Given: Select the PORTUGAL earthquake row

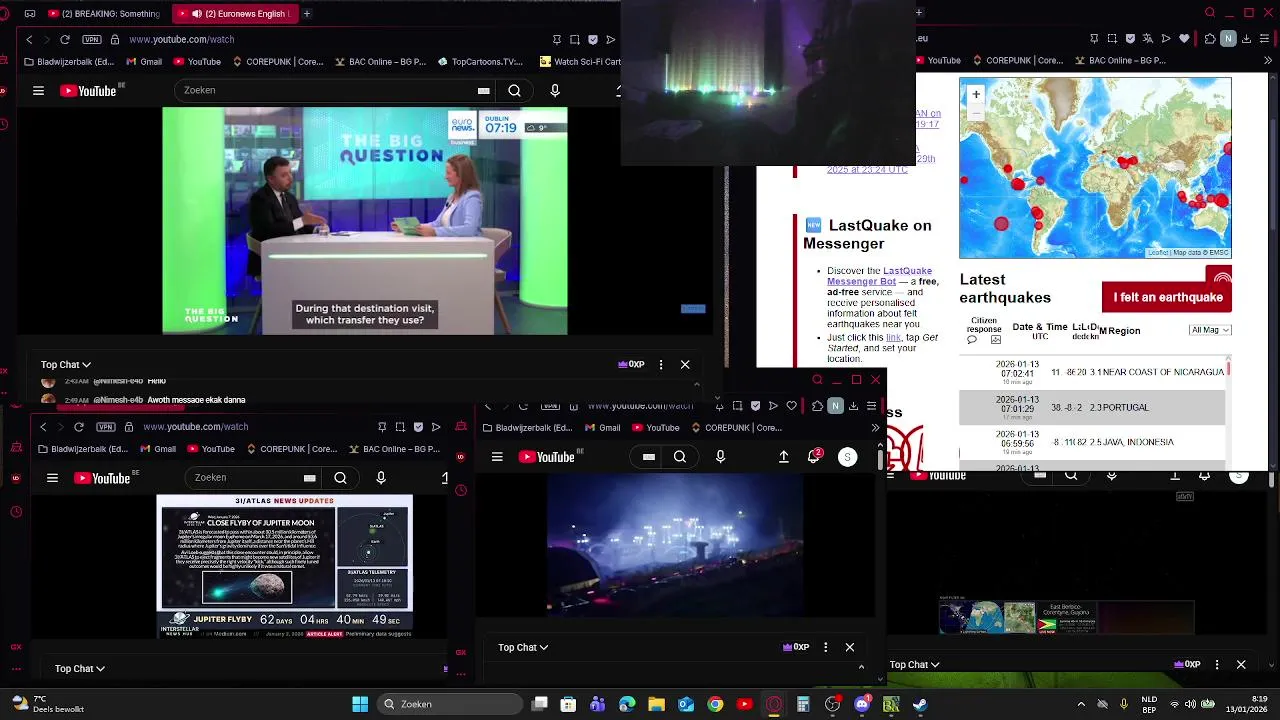Looking at the screenshot, I should click(1092, 407).
